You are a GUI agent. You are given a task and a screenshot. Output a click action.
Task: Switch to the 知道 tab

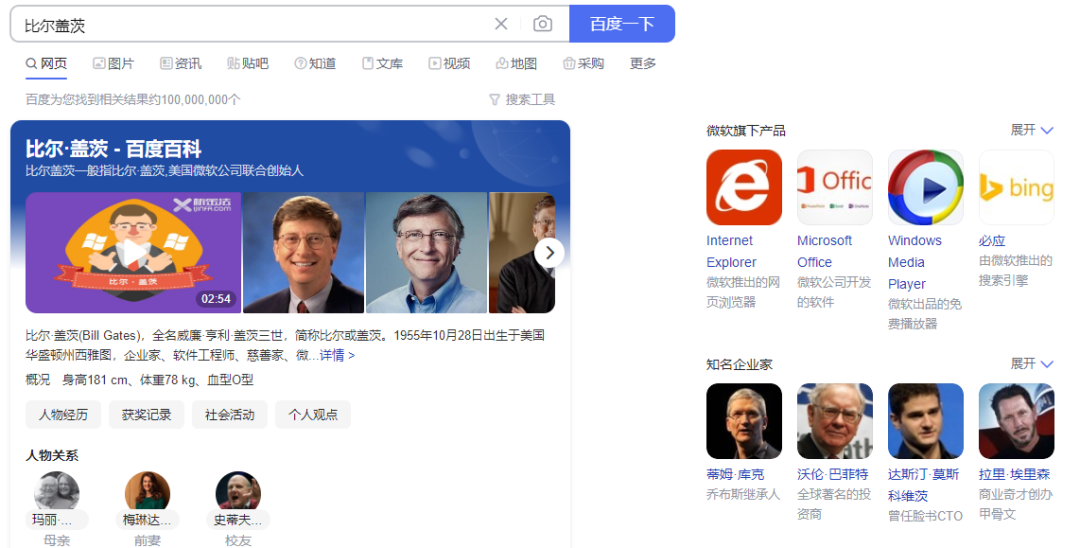coord(315,63)
